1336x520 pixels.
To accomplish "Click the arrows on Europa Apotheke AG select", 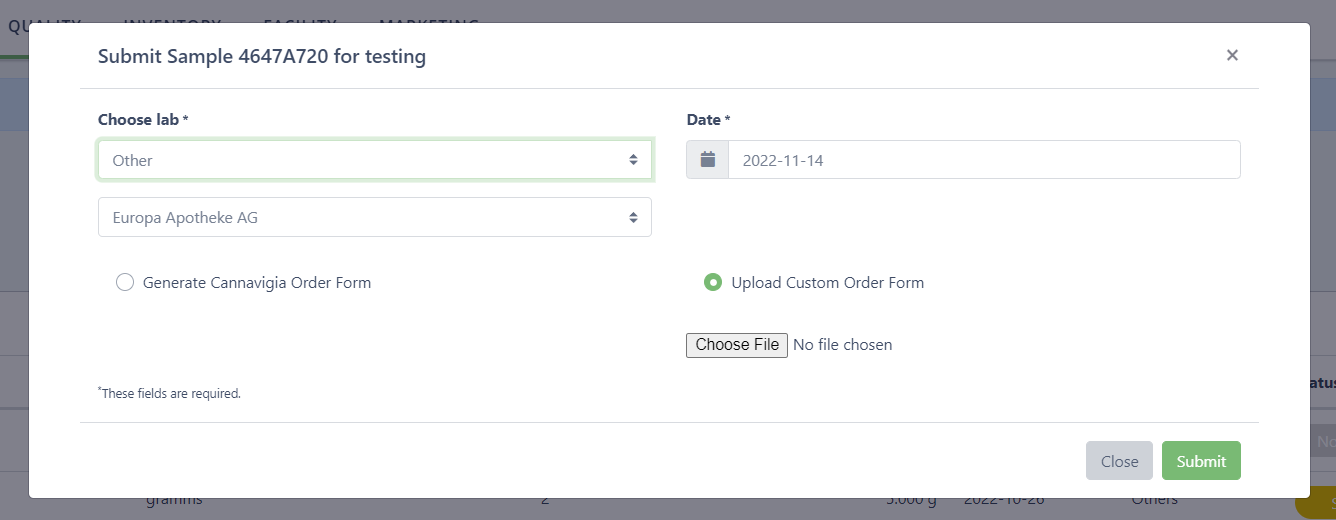I will point(633,217).
